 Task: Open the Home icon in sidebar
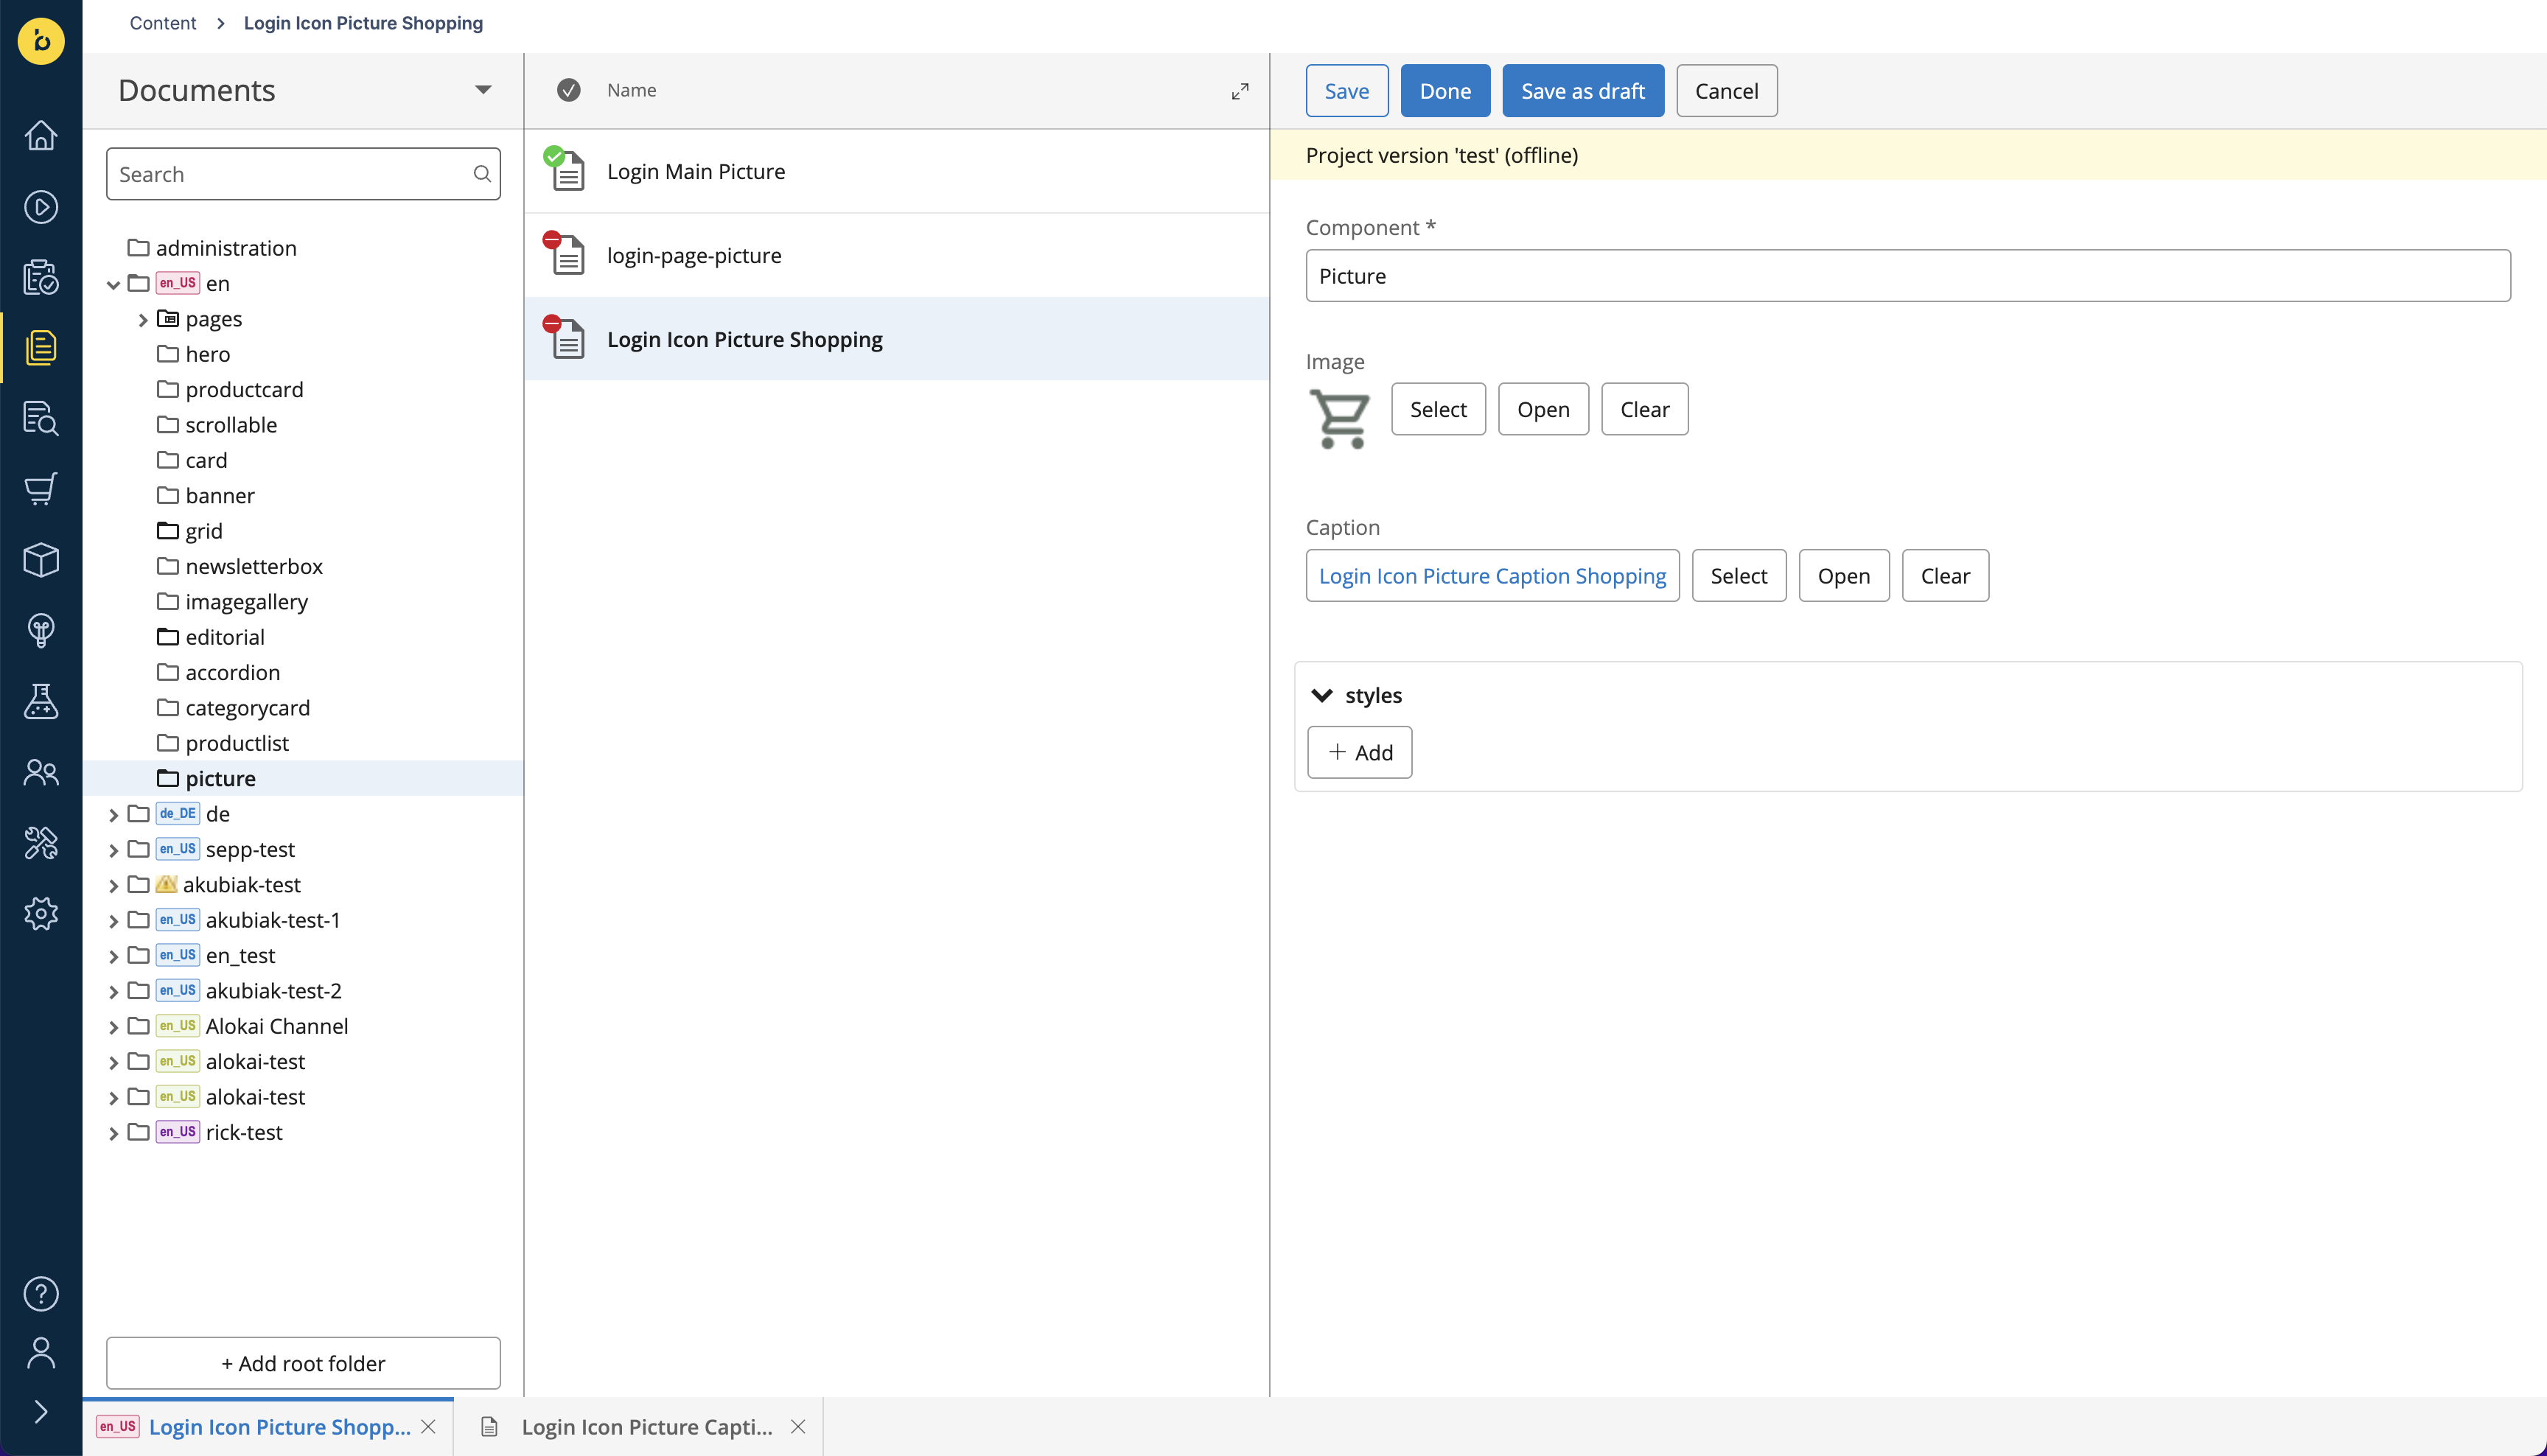(x=41, y=135)
